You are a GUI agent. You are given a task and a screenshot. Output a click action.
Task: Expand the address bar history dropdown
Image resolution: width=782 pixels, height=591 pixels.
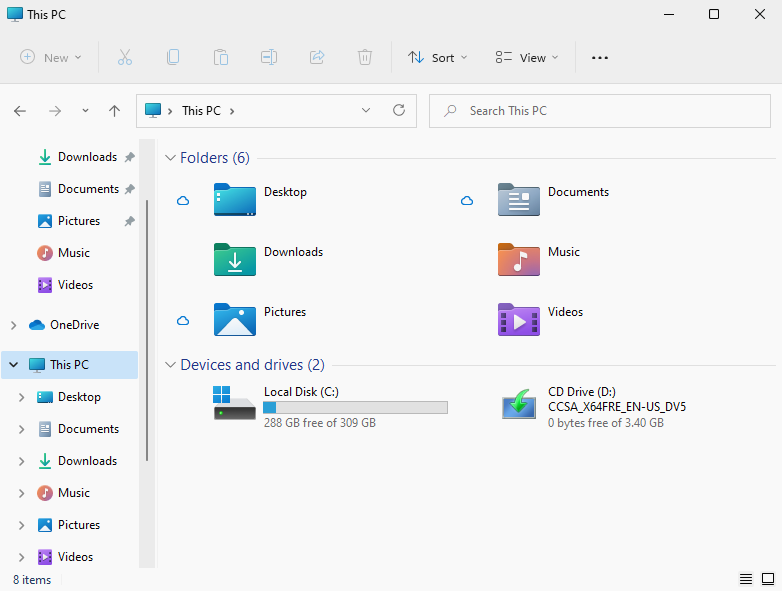pyautogui.click(x=366, y=110)
